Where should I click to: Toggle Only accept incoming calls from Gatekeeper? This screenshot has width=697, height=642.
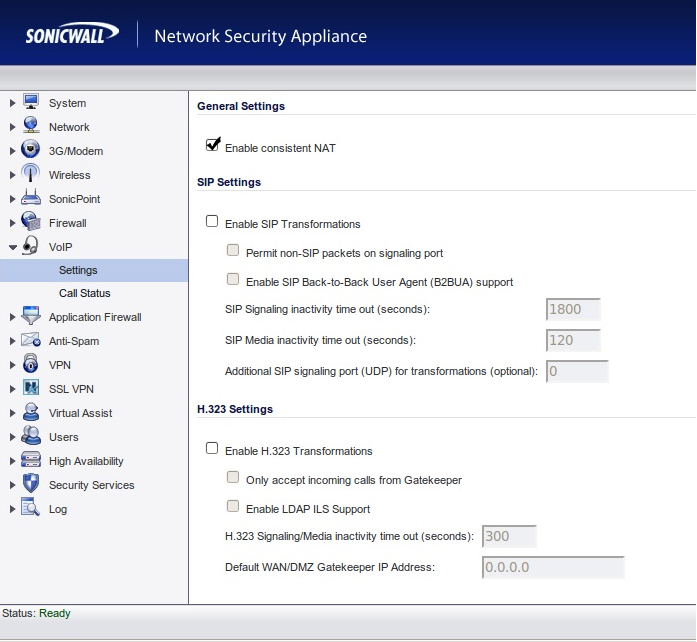233,477
